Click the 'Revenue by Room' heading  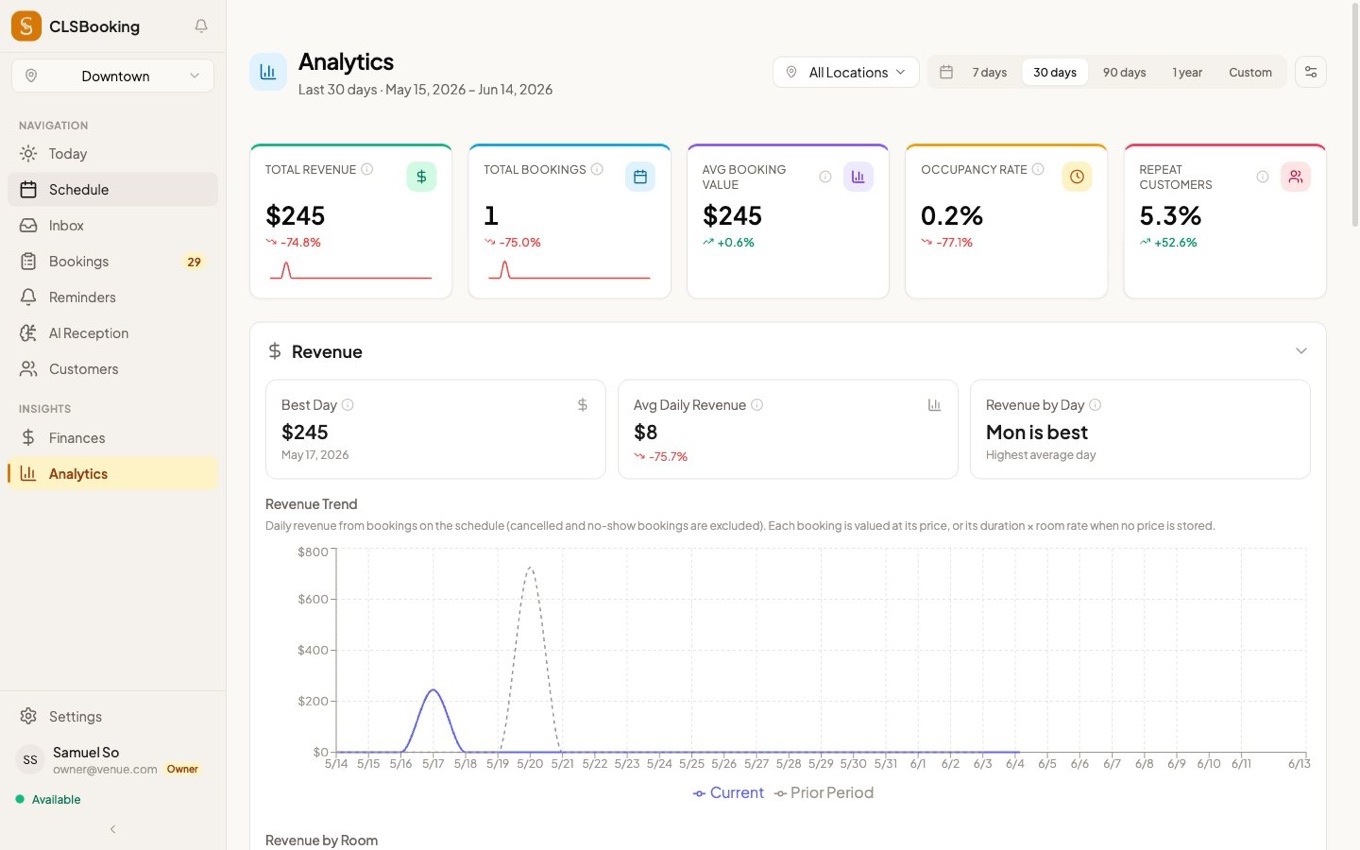click(321, 840)
